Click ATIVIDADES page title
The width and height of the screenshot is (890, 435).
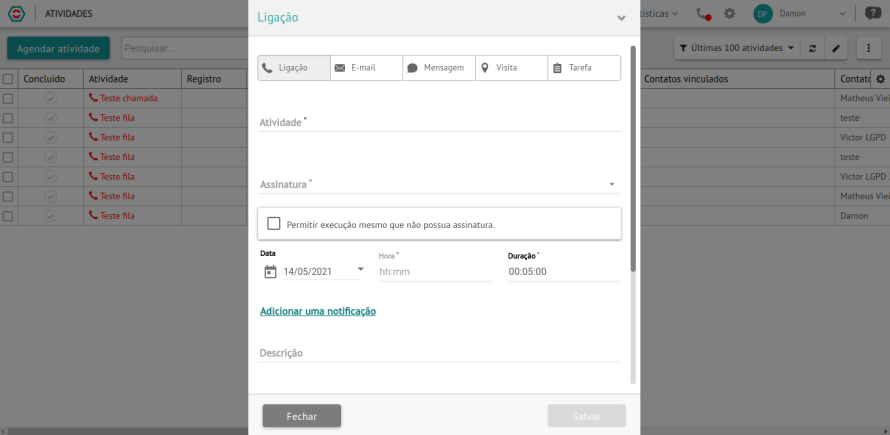point(69,14)
